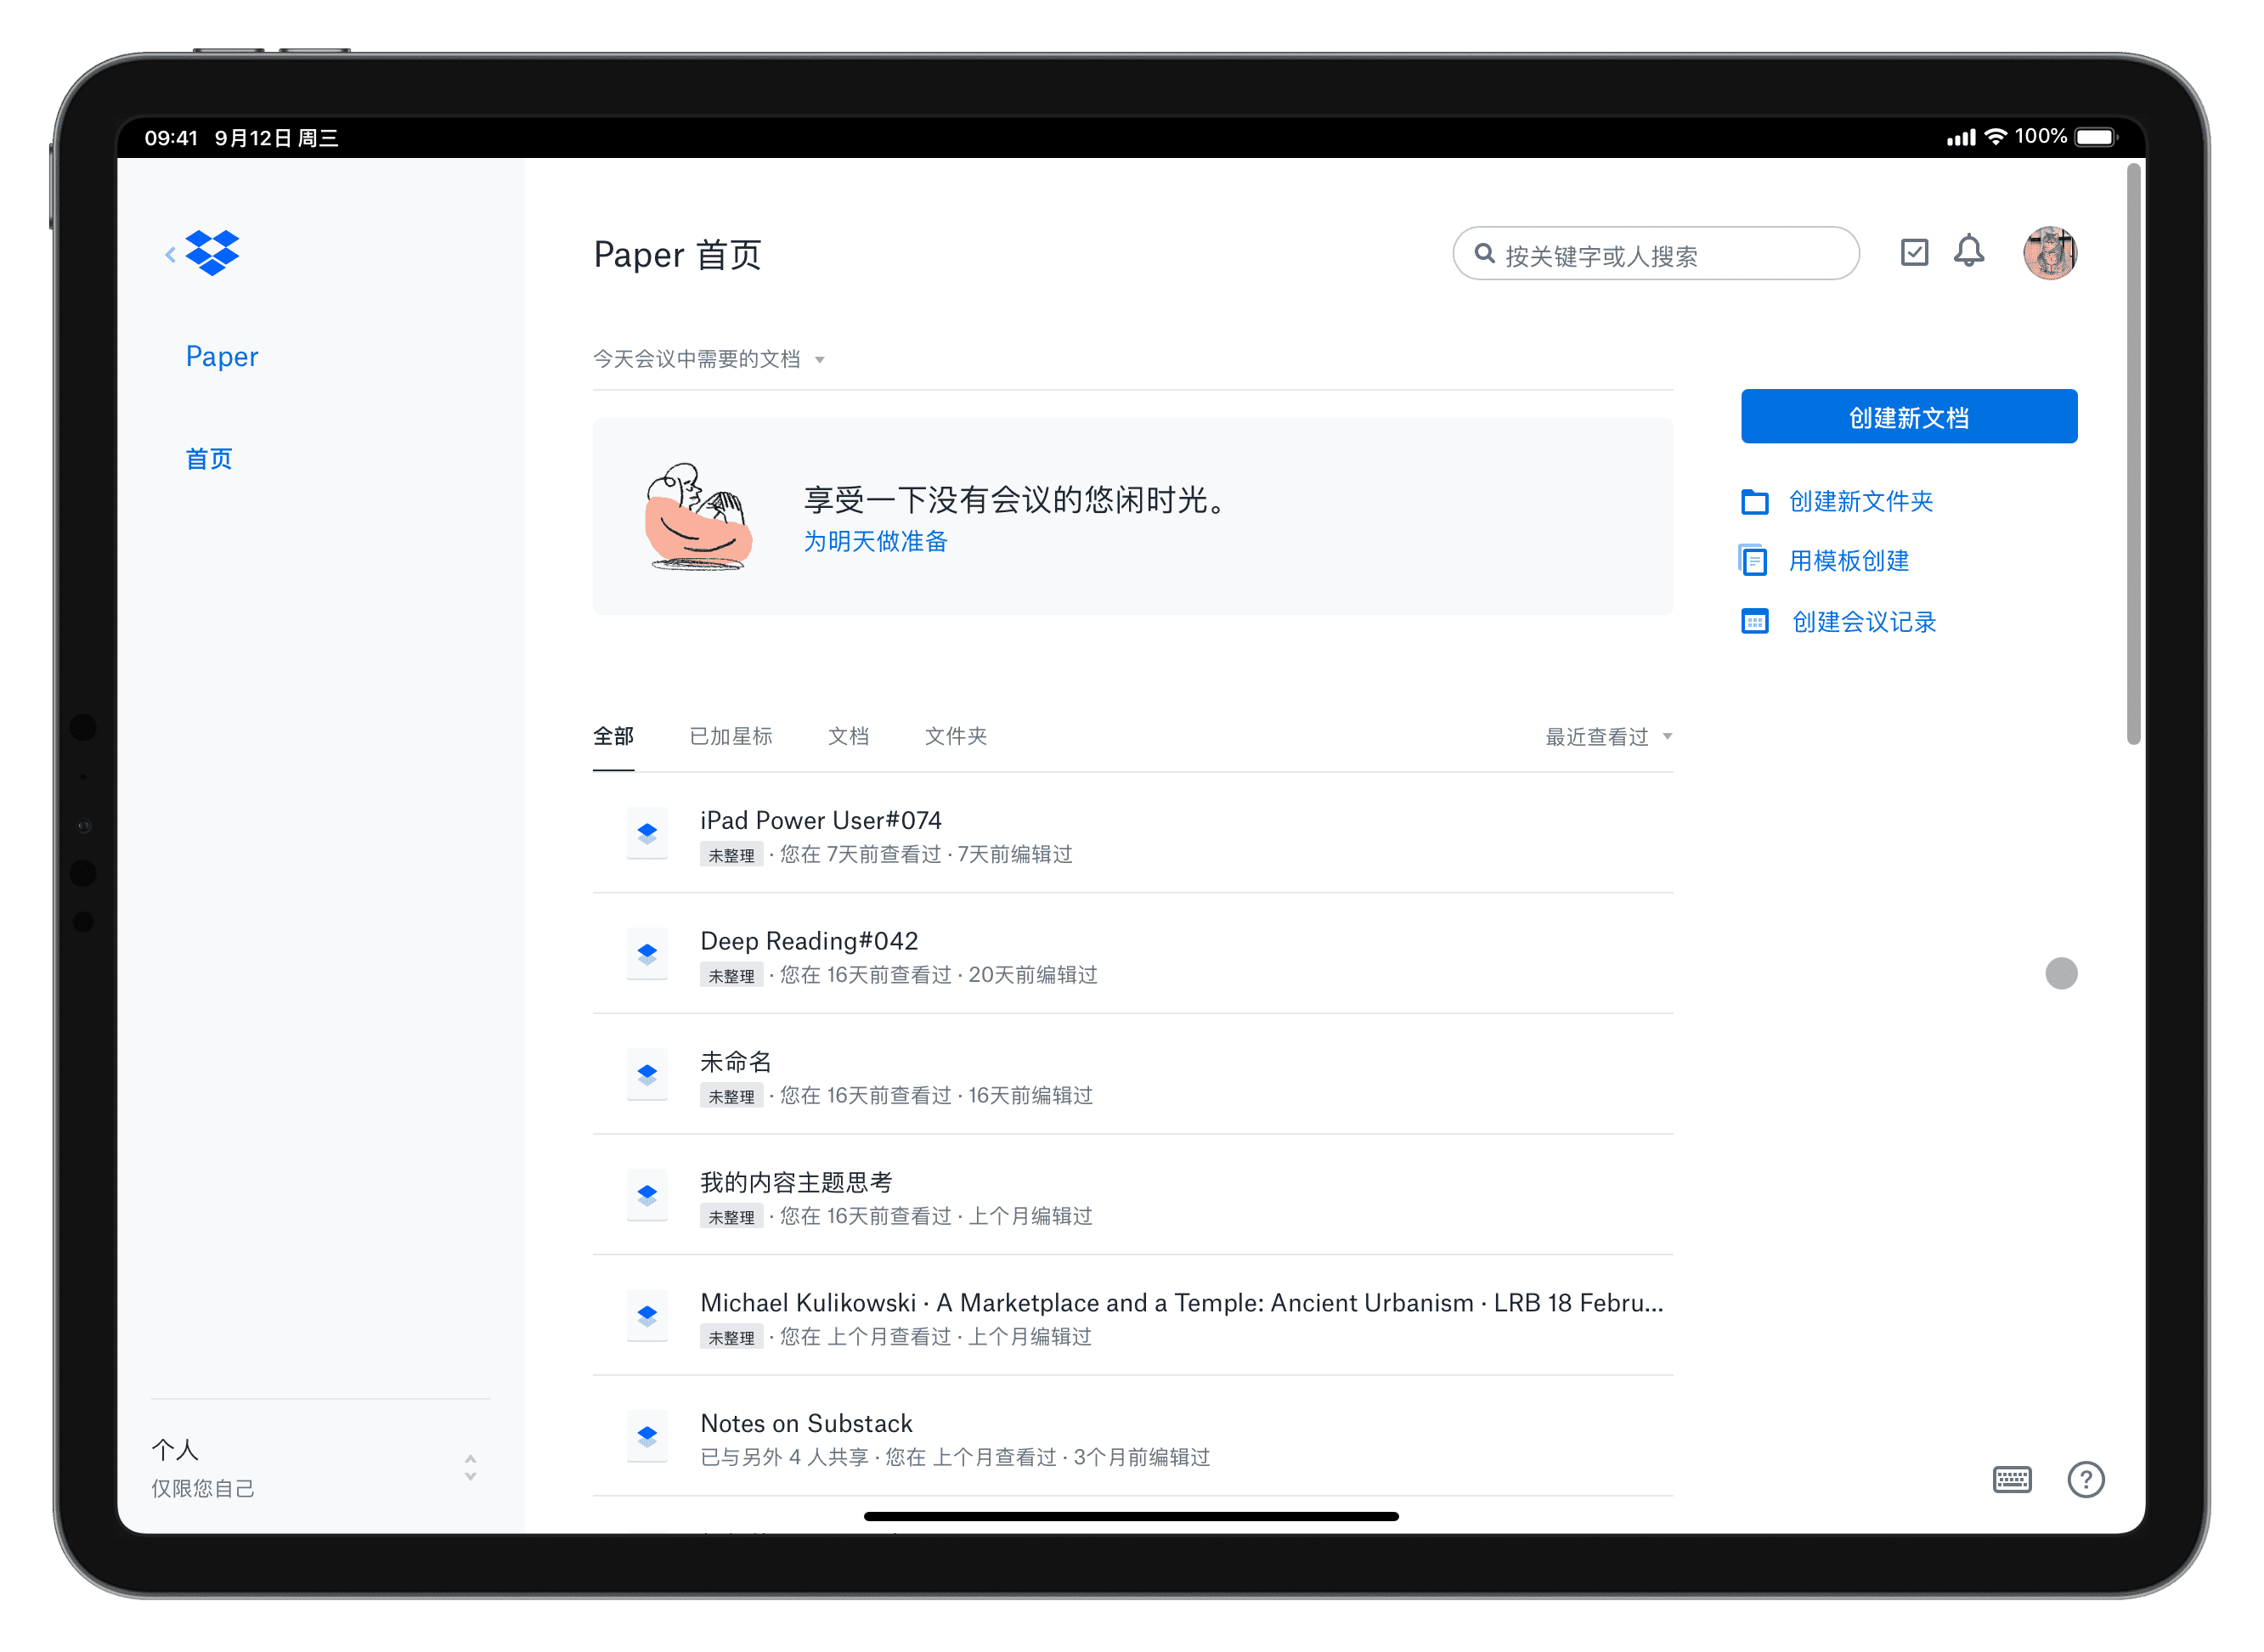
Task: Open the Paper link in sidebar
Action: tap(222, 357)
